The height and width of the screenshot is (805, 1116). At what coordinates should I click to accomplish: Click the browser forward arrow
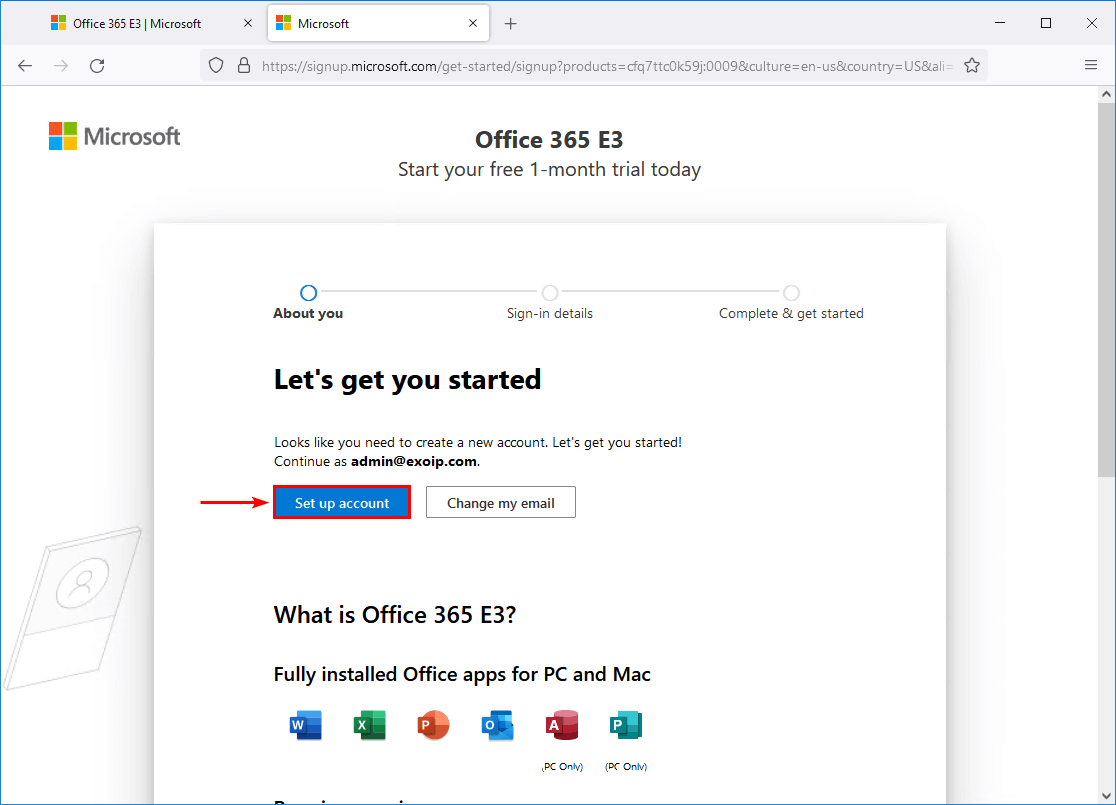click(x=61, y=66)
